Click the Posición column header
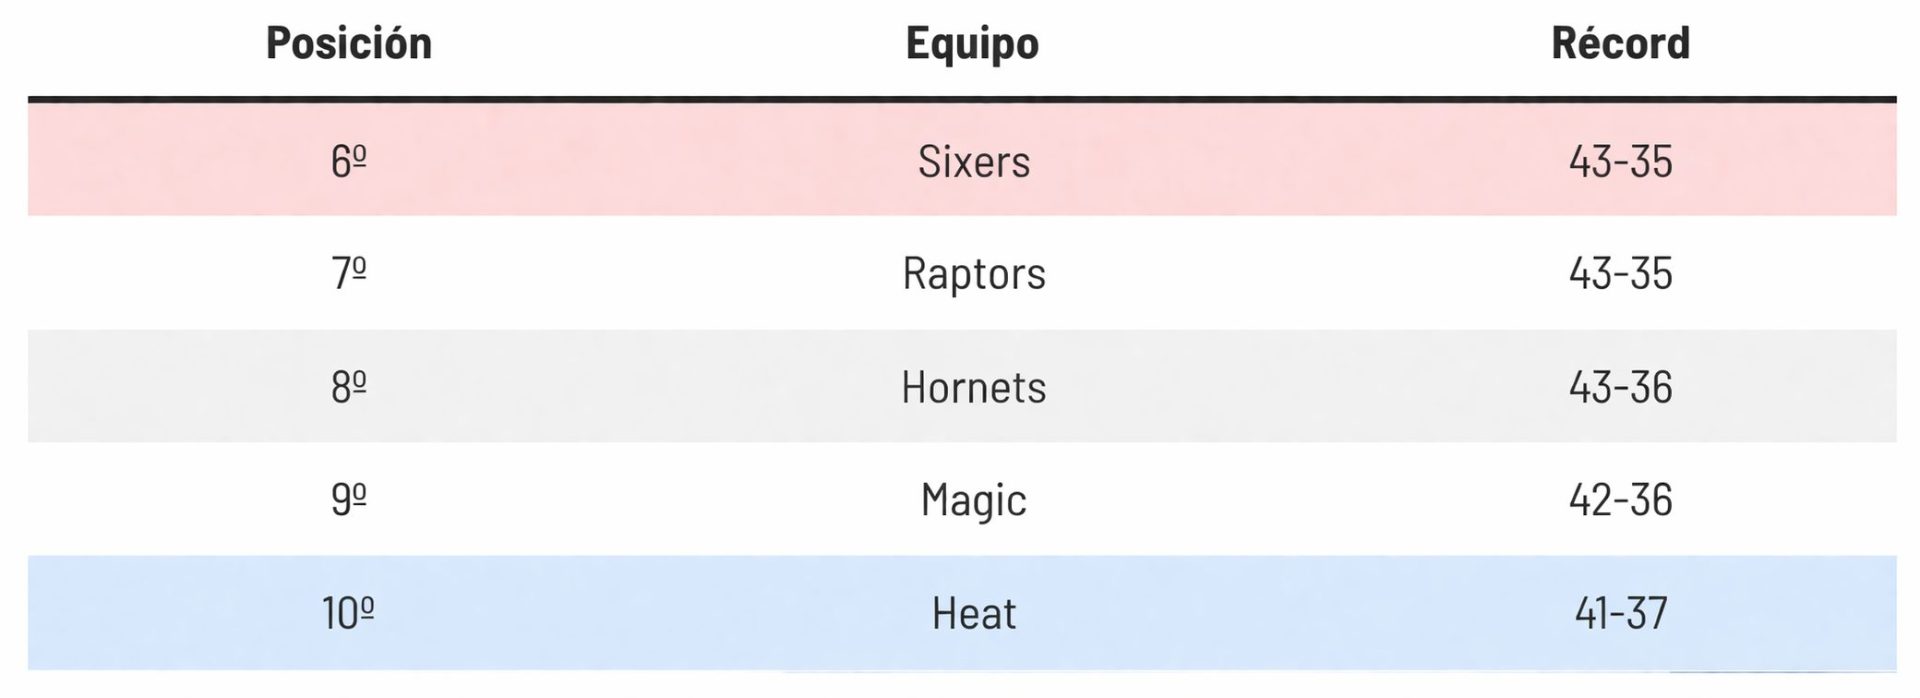Viewport: 1920px width, 698px height. [348, 43]
